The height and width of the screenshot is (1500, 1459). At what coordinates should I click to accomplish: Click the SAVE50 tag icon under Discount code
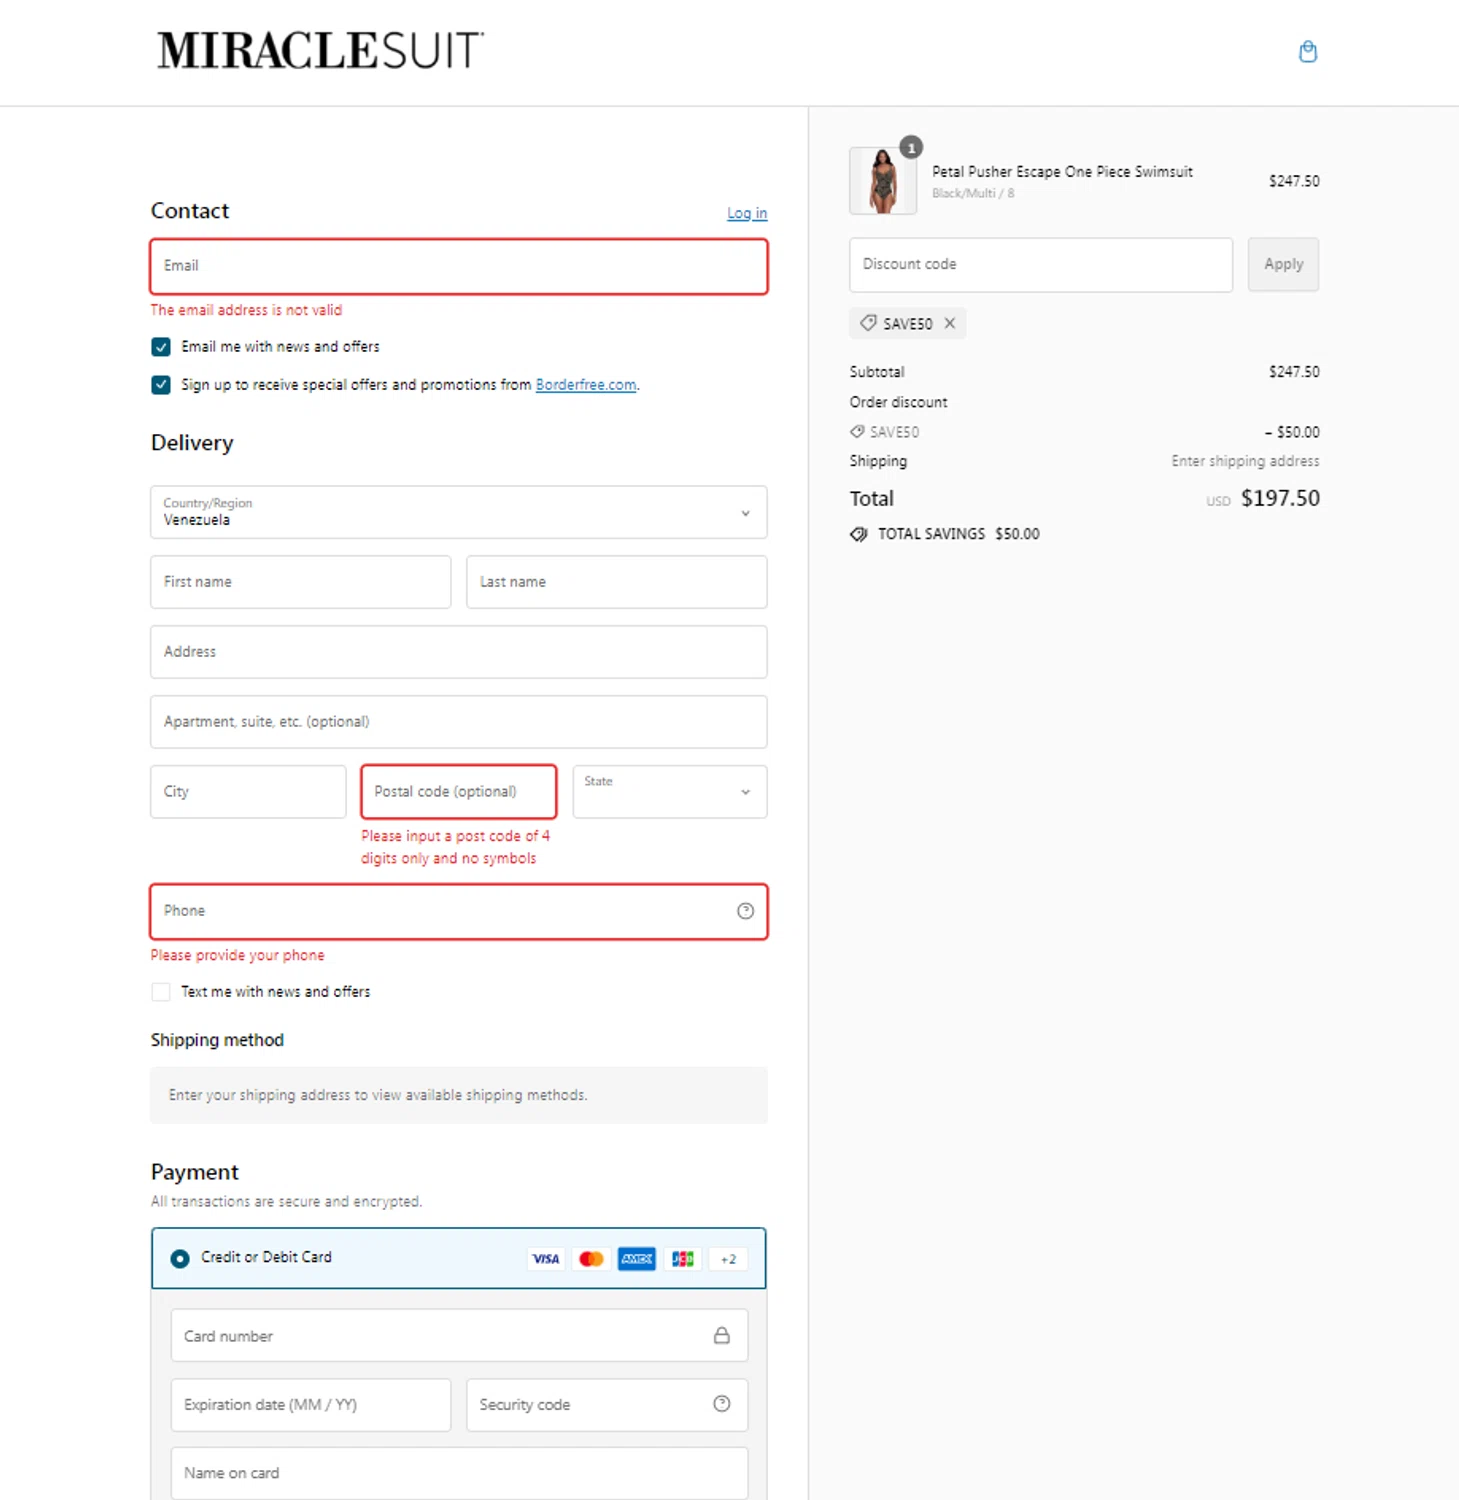[868, 323]
